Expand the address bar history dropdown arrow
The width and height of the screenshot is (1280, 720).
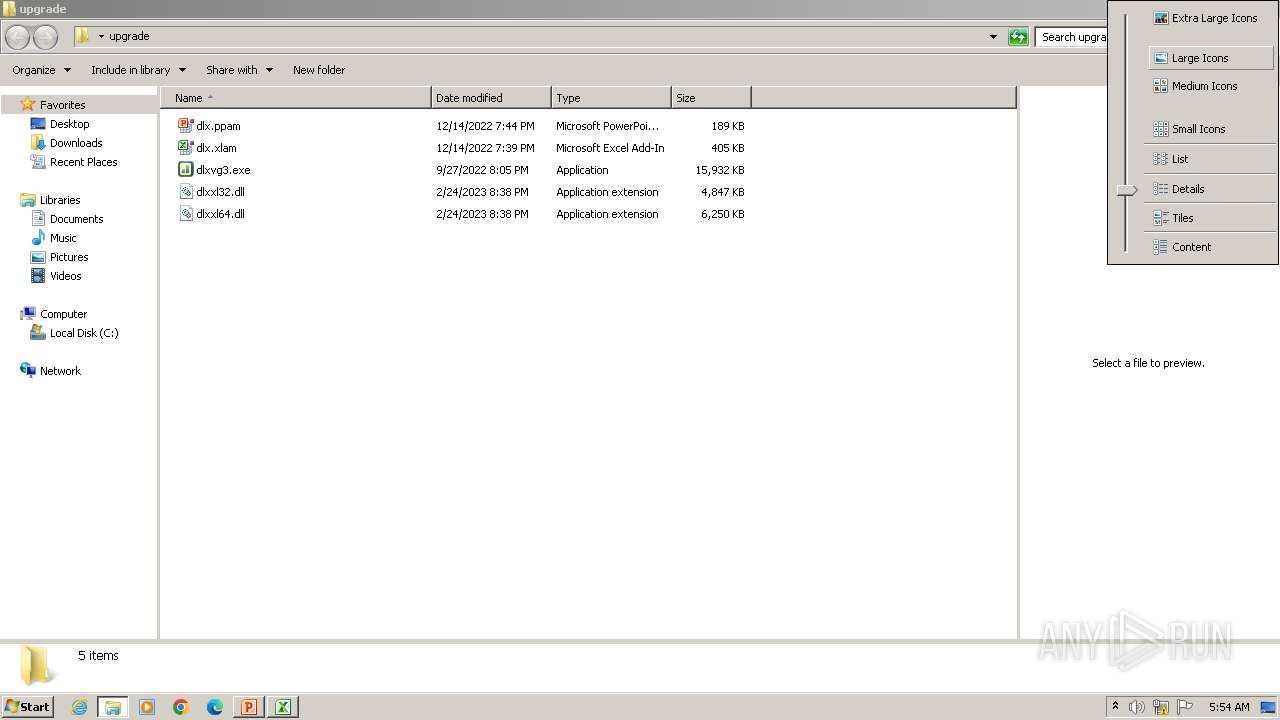(x=993, y=37)
